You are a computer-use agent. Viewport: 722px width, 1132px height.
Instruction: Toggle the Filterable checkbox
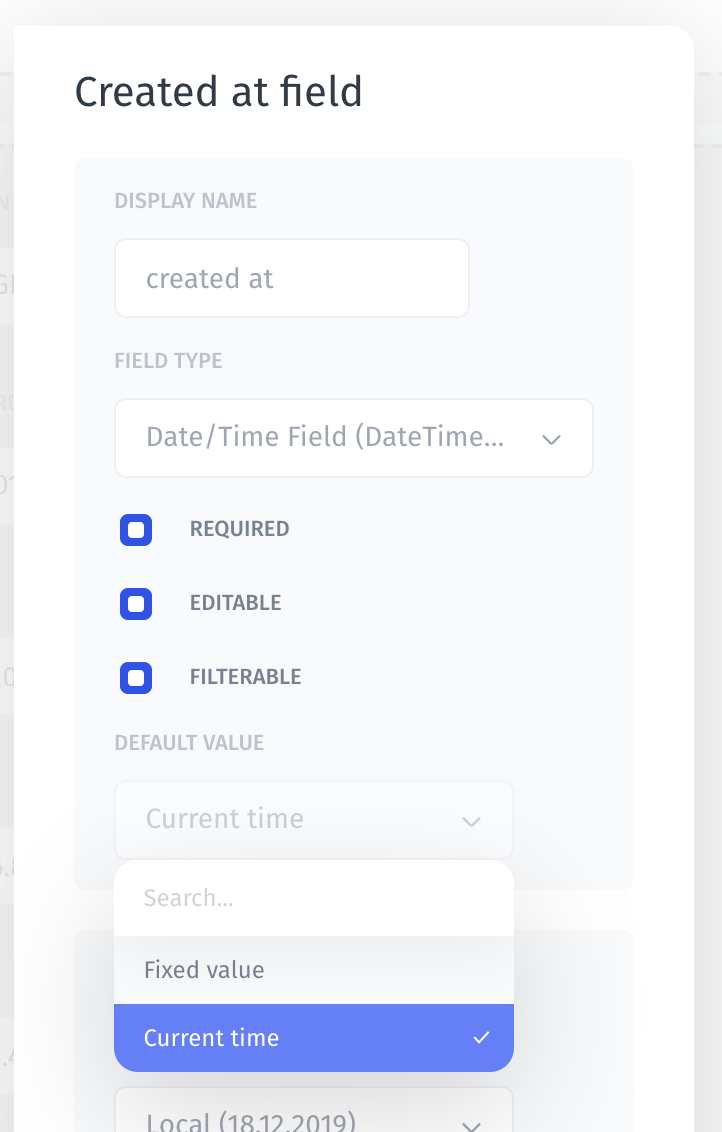(136, 678)
